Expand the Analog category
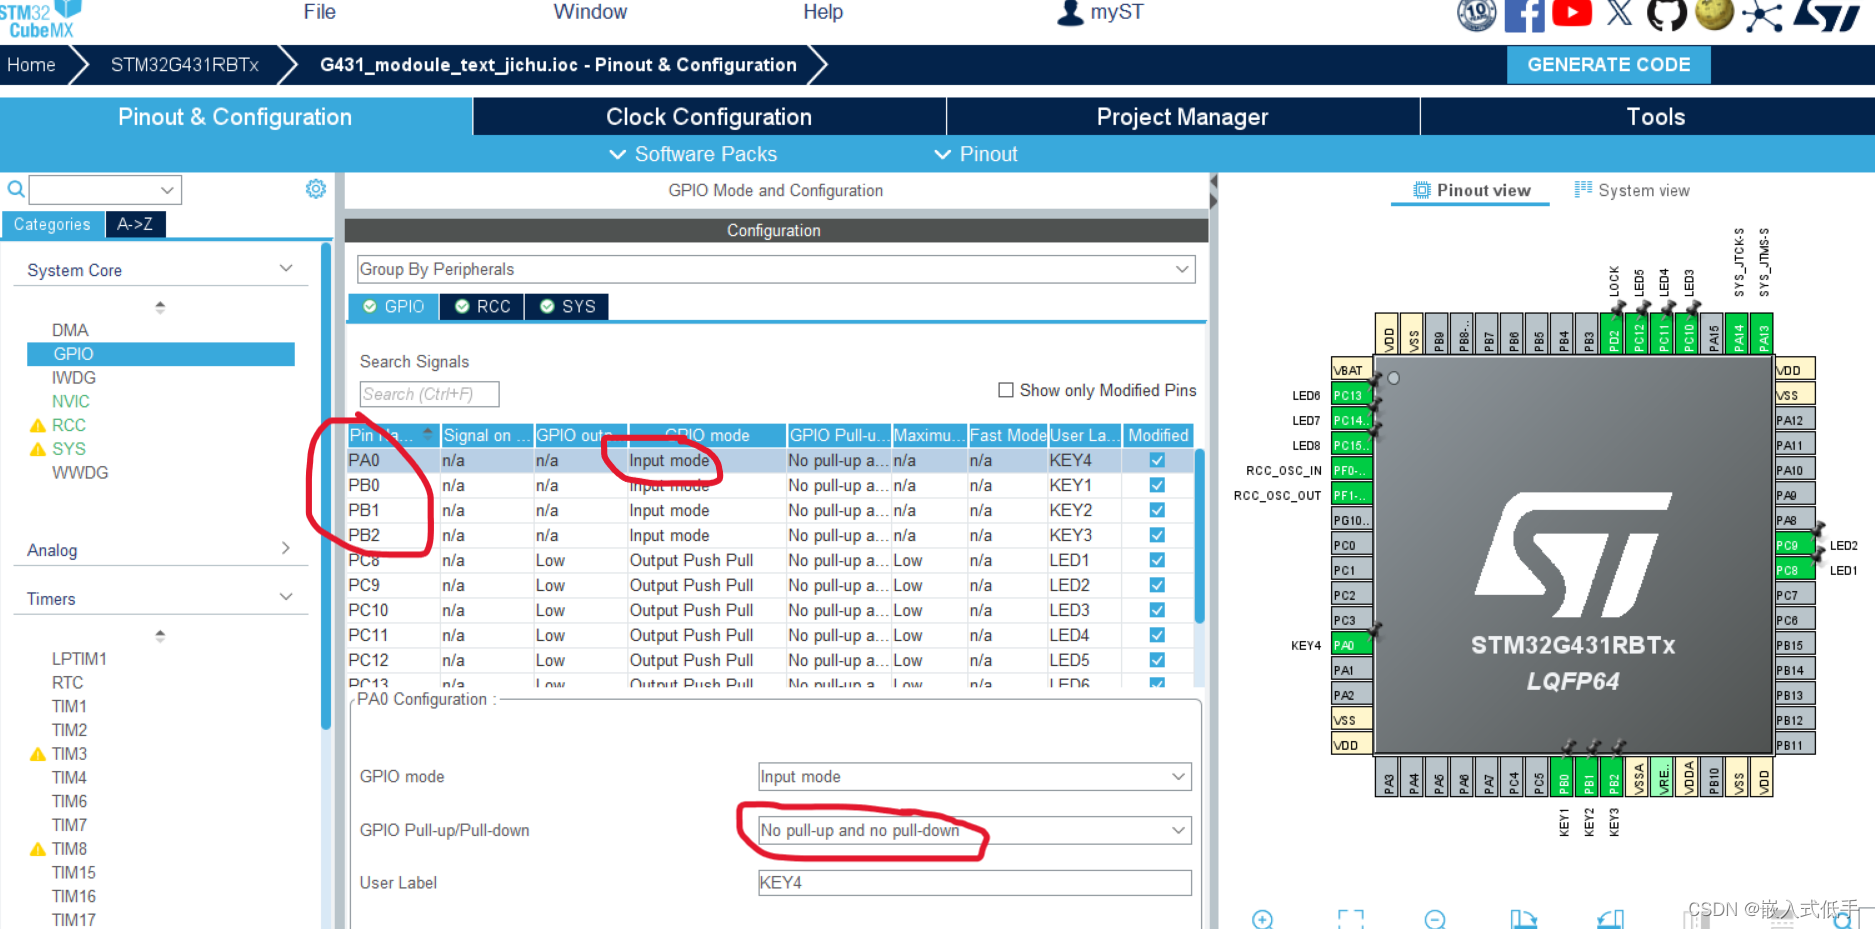The width and height of the screenshot is (1875, 929). tap(286, 548)
